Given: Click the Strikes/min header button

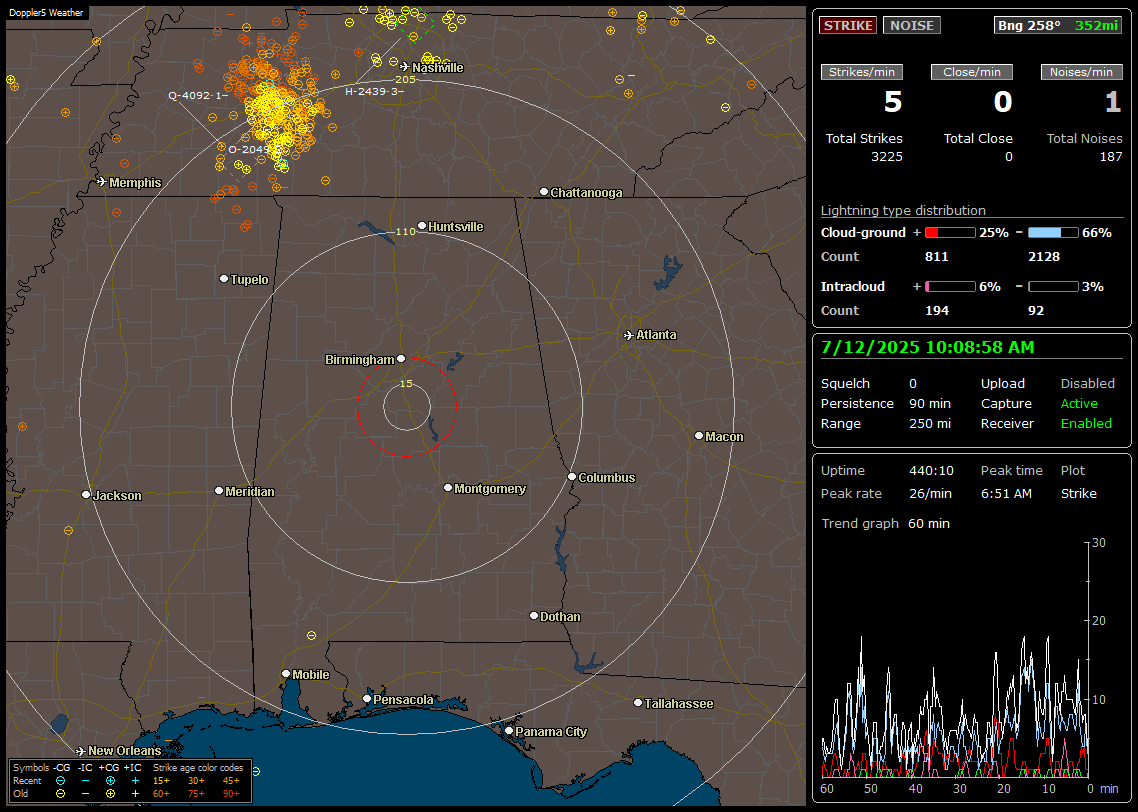Looking at the screenshot, I should coord(861,72).
